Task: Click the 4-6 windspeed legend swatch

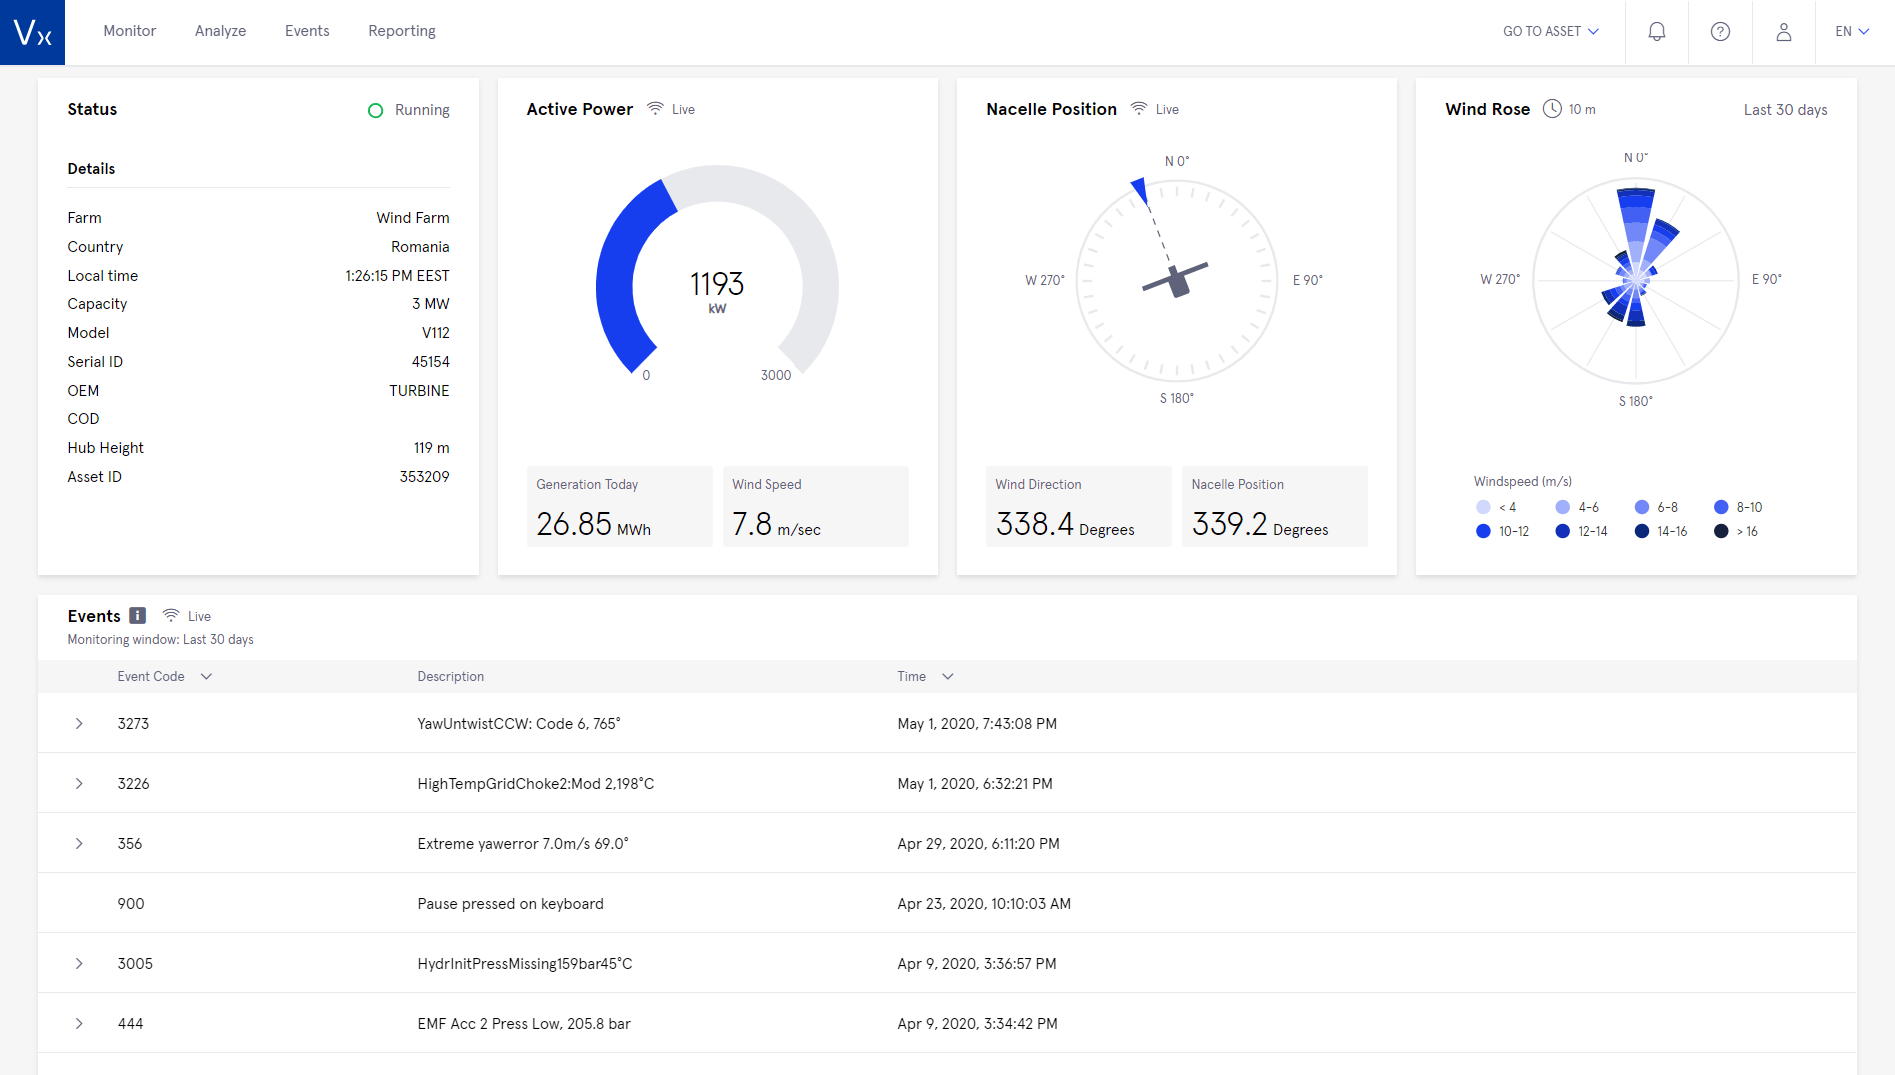Action: pos(1563,507)
